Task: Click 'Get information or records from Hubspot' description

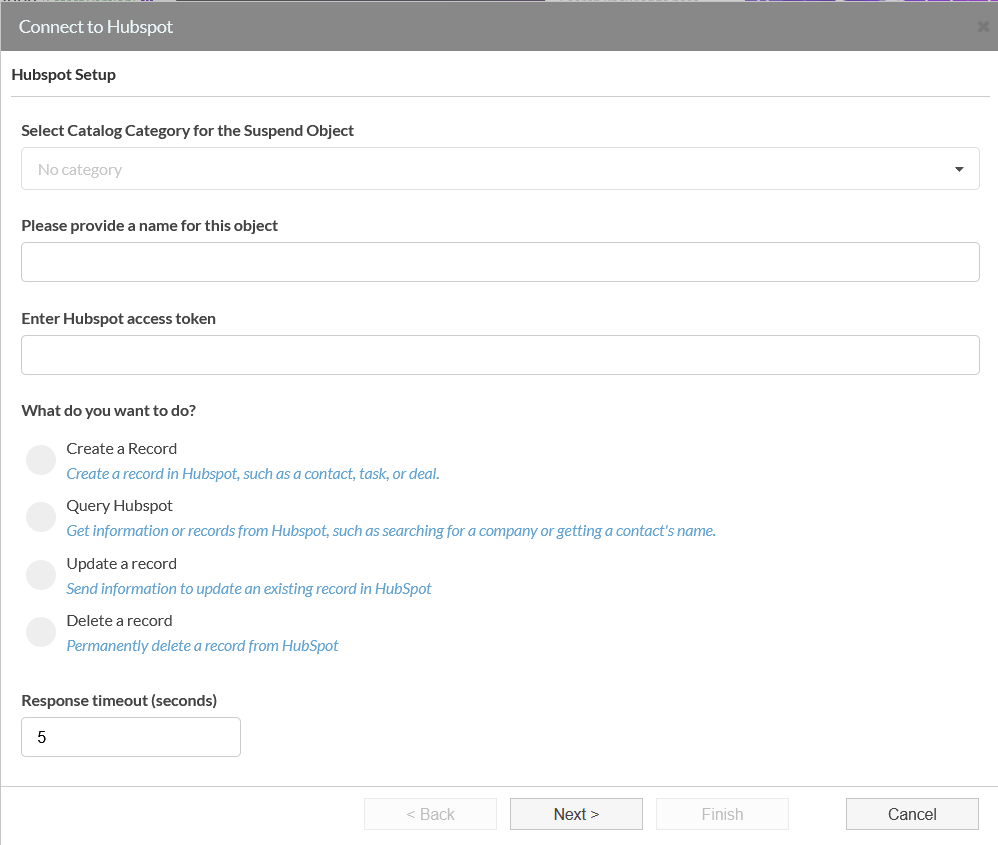Action: [391, 531]
